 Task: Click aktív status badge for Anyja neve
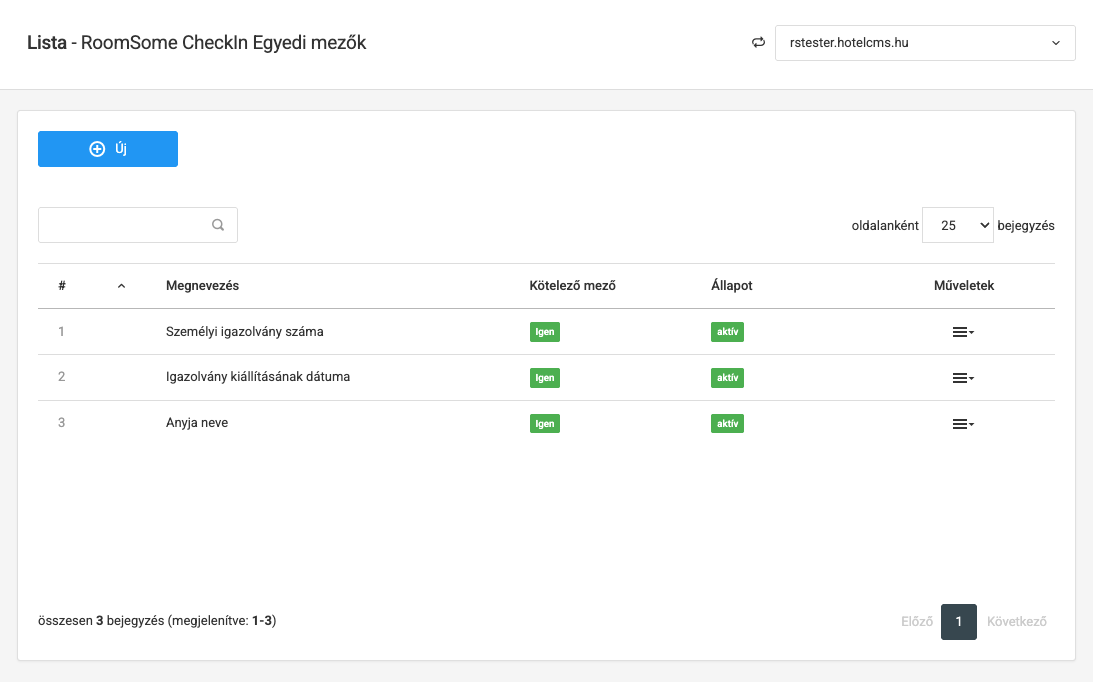click(727, 424)
